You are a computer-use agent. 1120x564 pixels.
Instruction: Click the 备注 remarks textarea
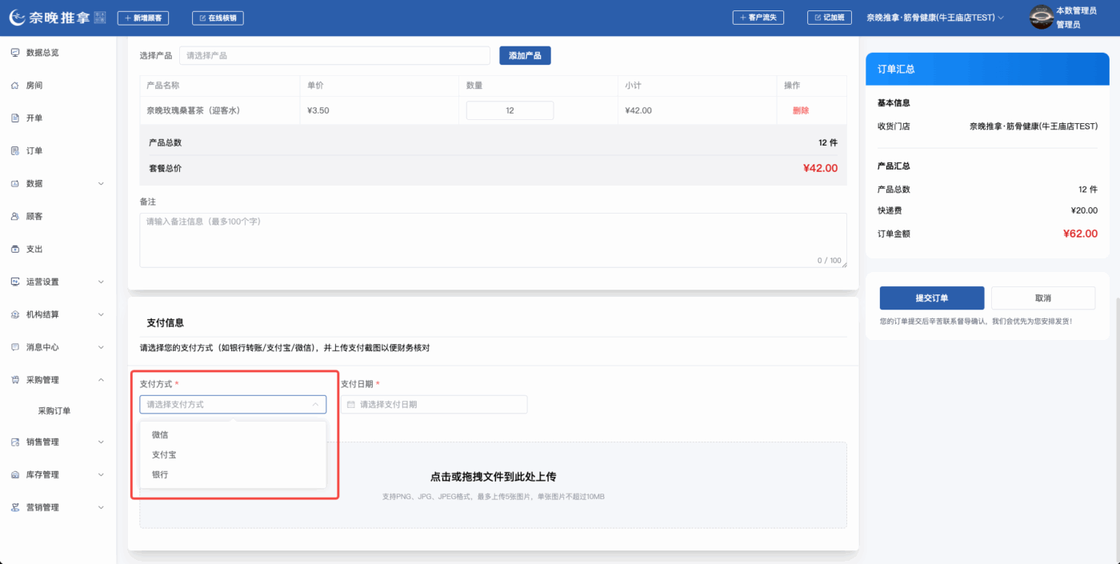[x=493, y=241]
